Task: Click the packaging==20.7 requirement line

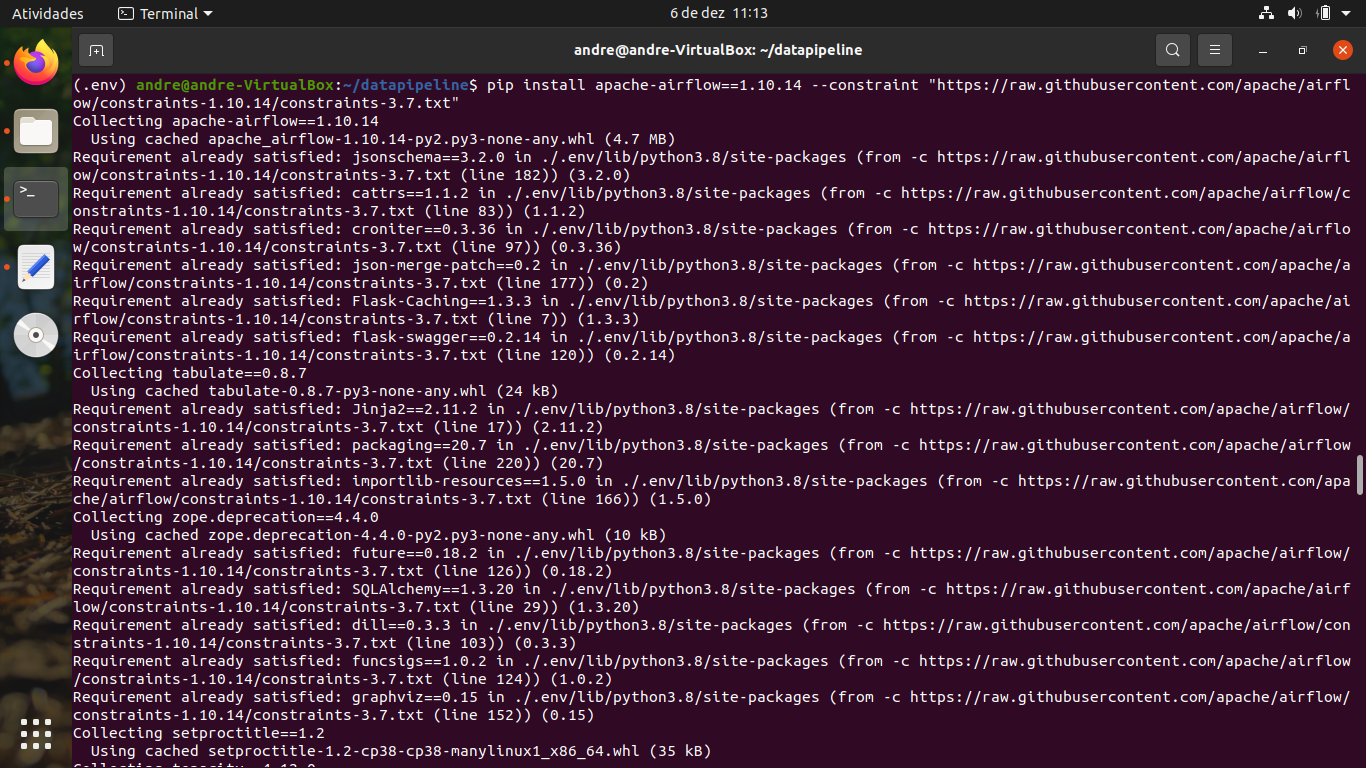Action: (711, 454)
